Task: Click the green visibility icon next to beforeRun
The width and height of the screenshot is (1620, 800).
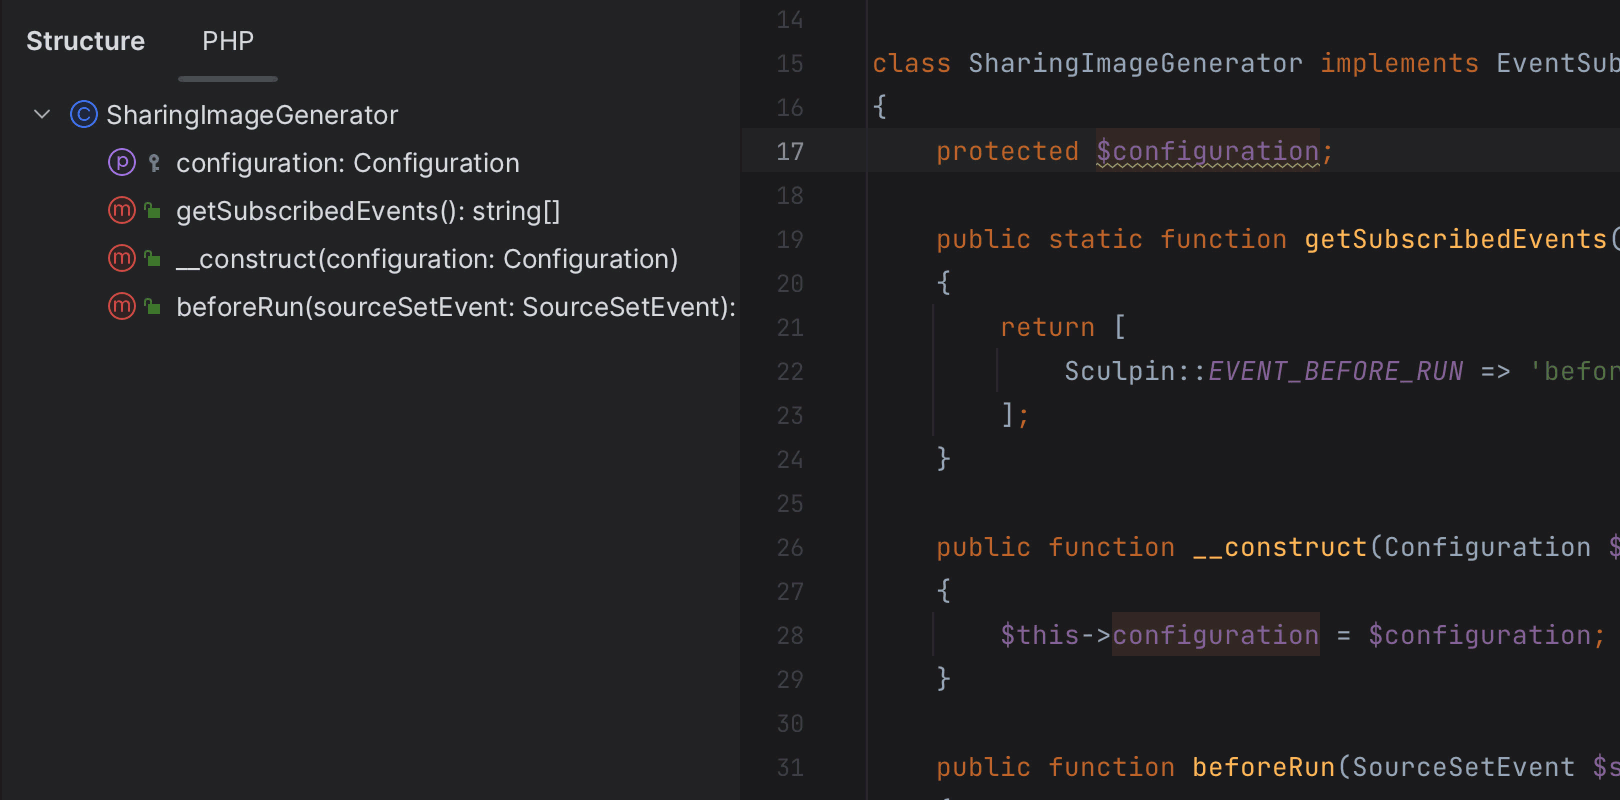Action: (152, 306)
